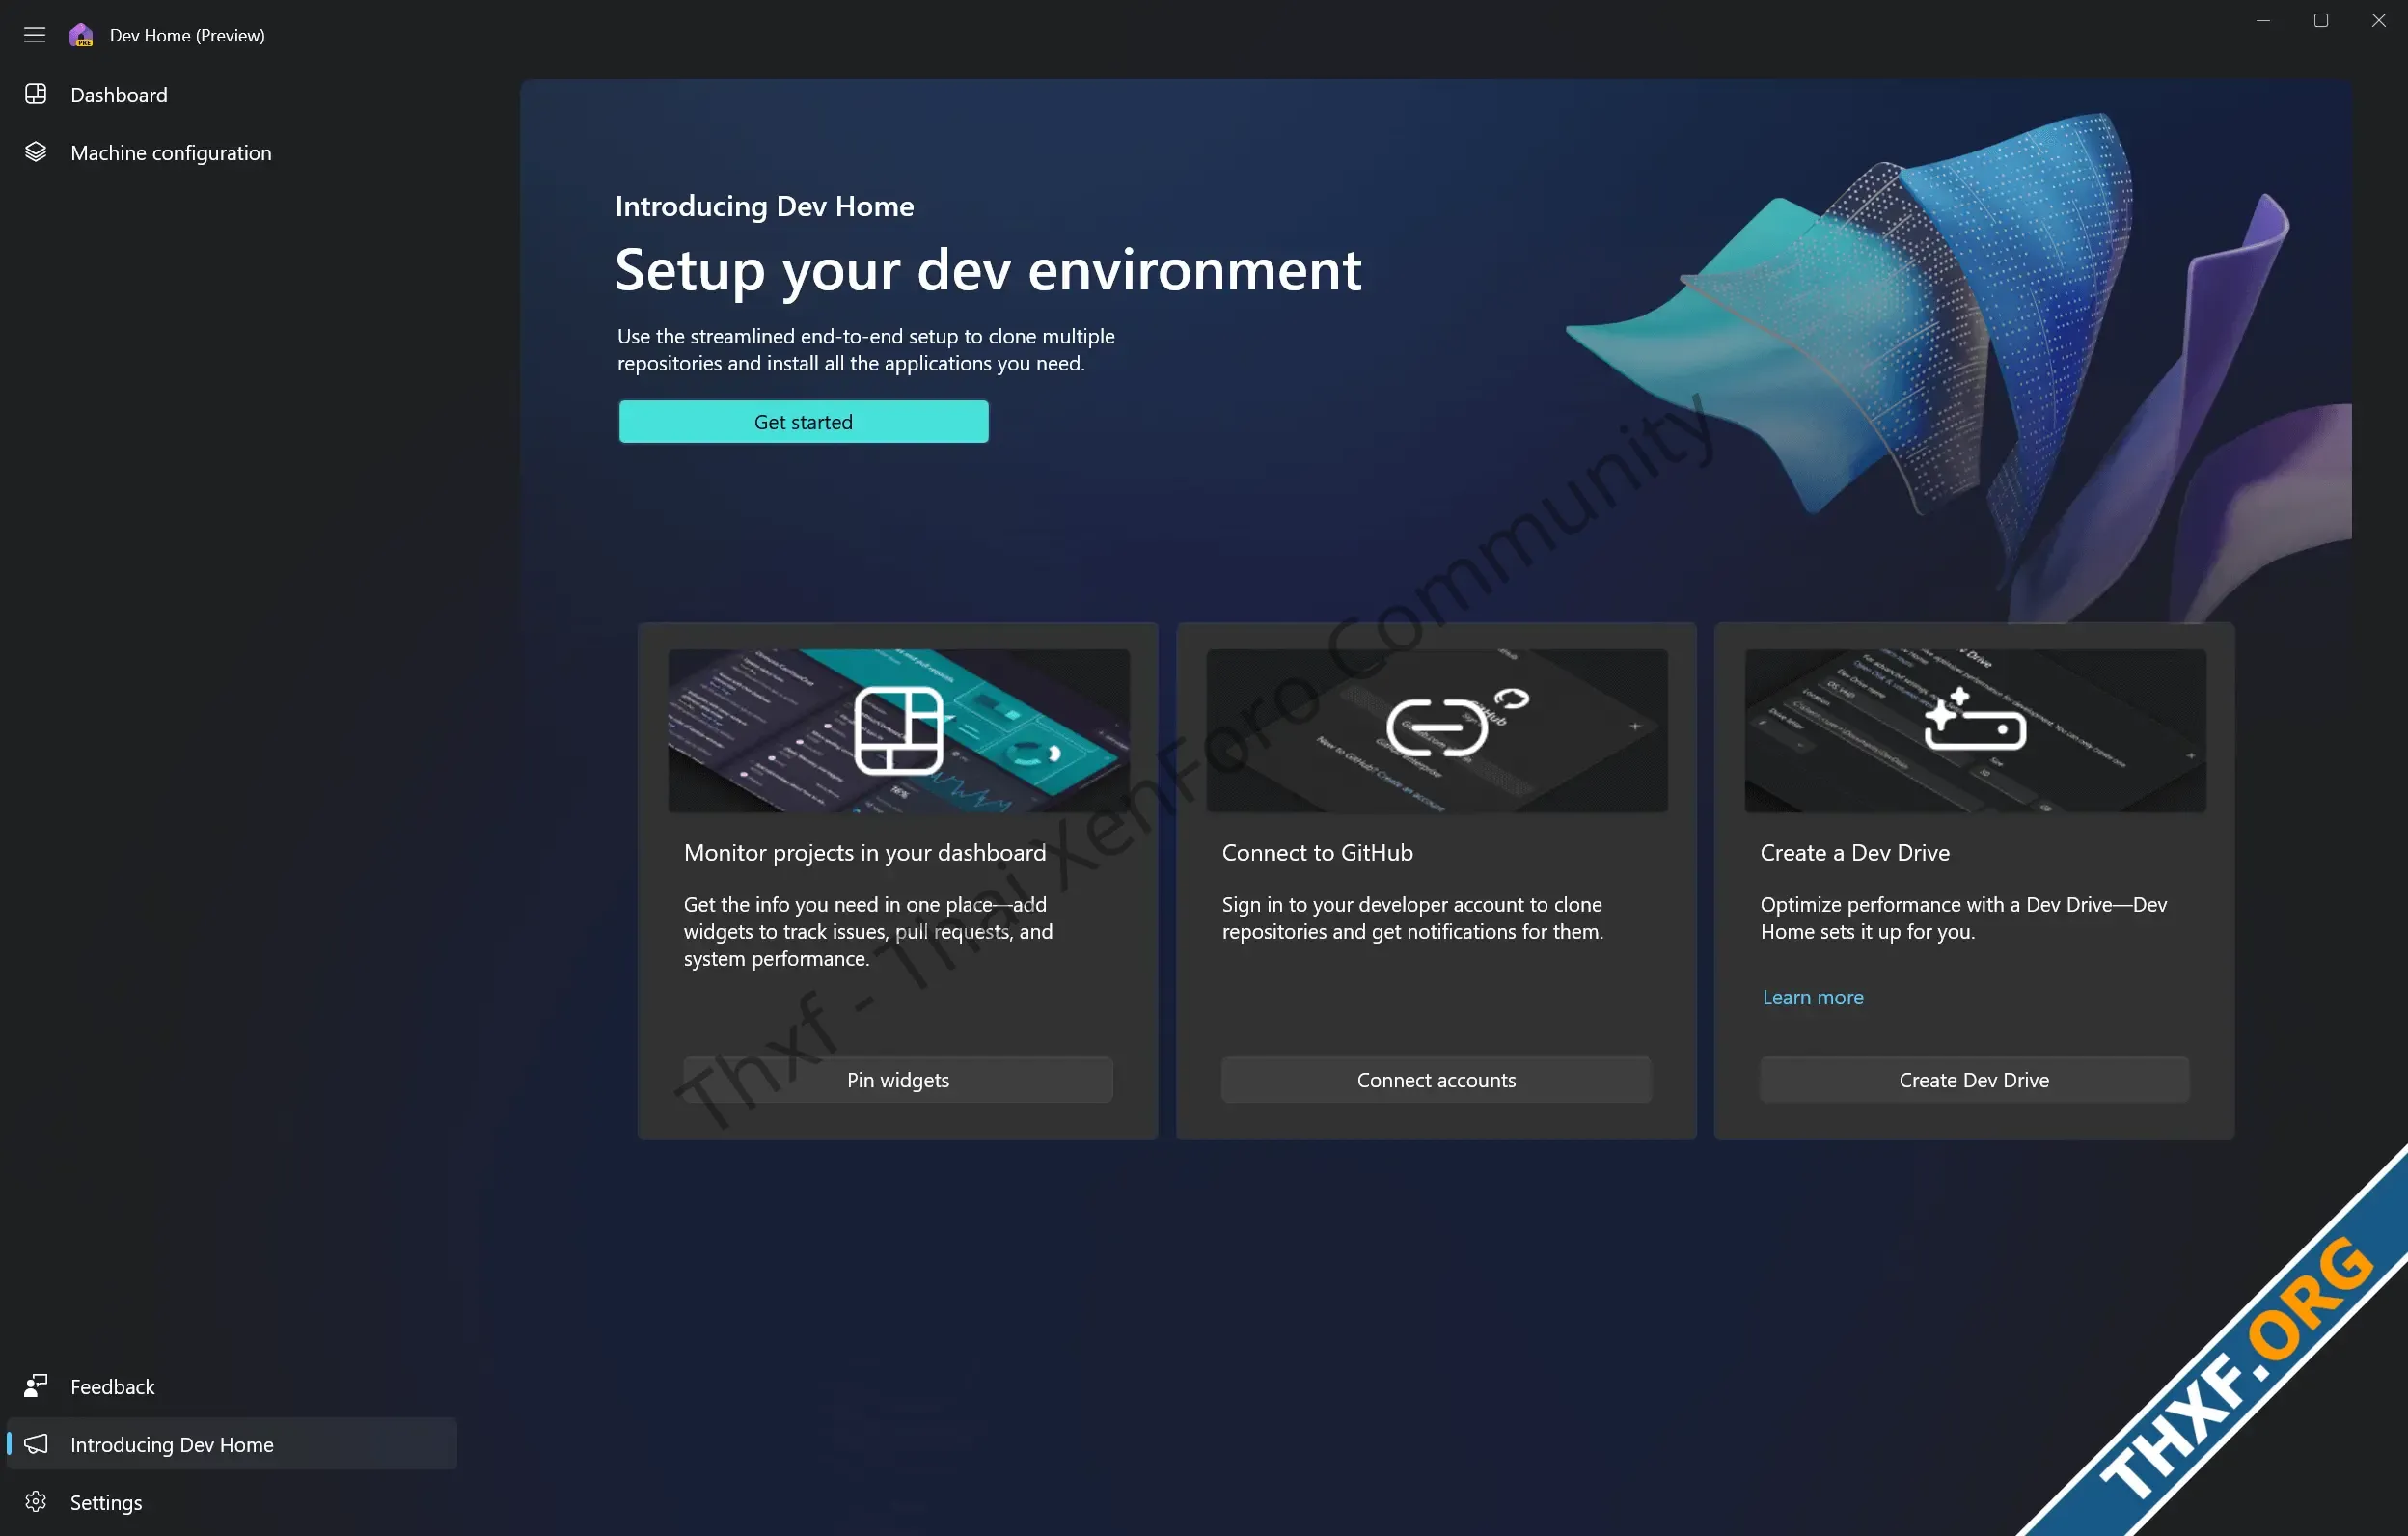This screenshot has height=1536, width=2408.
Task: Click the Dev Drive card image
Action: (x=1974, y=730)
